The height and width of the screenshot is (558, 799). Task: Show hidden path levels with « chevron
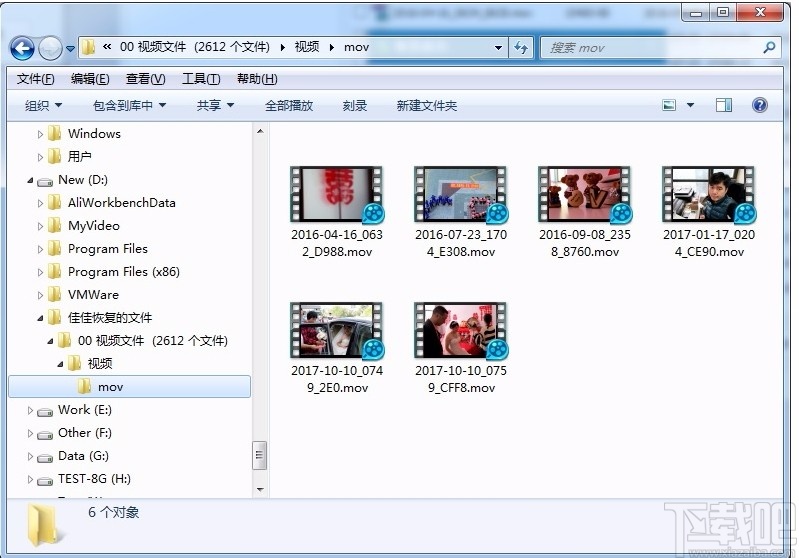click(x=106, y=47)
